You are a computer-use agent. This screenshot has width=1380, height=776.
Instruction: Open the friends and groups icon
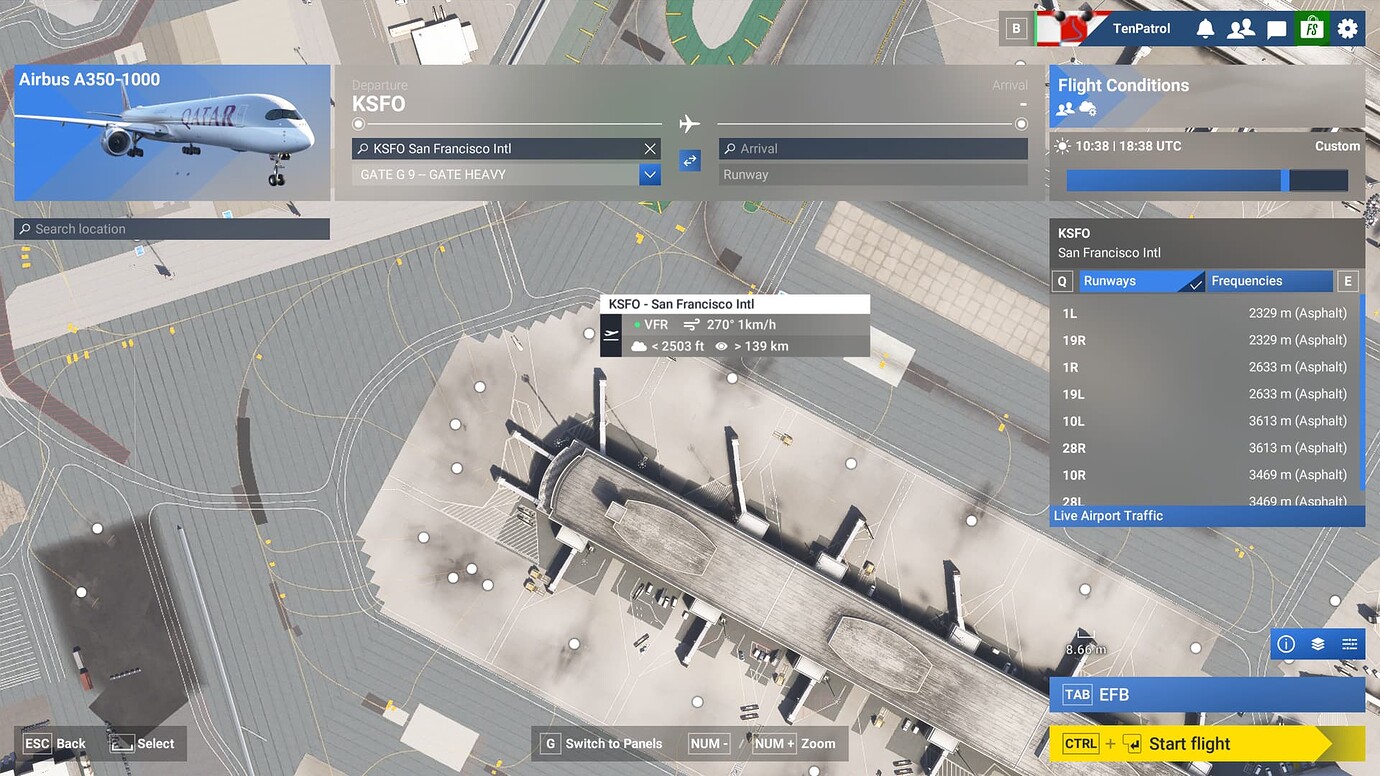click(x=1240, y=29)
